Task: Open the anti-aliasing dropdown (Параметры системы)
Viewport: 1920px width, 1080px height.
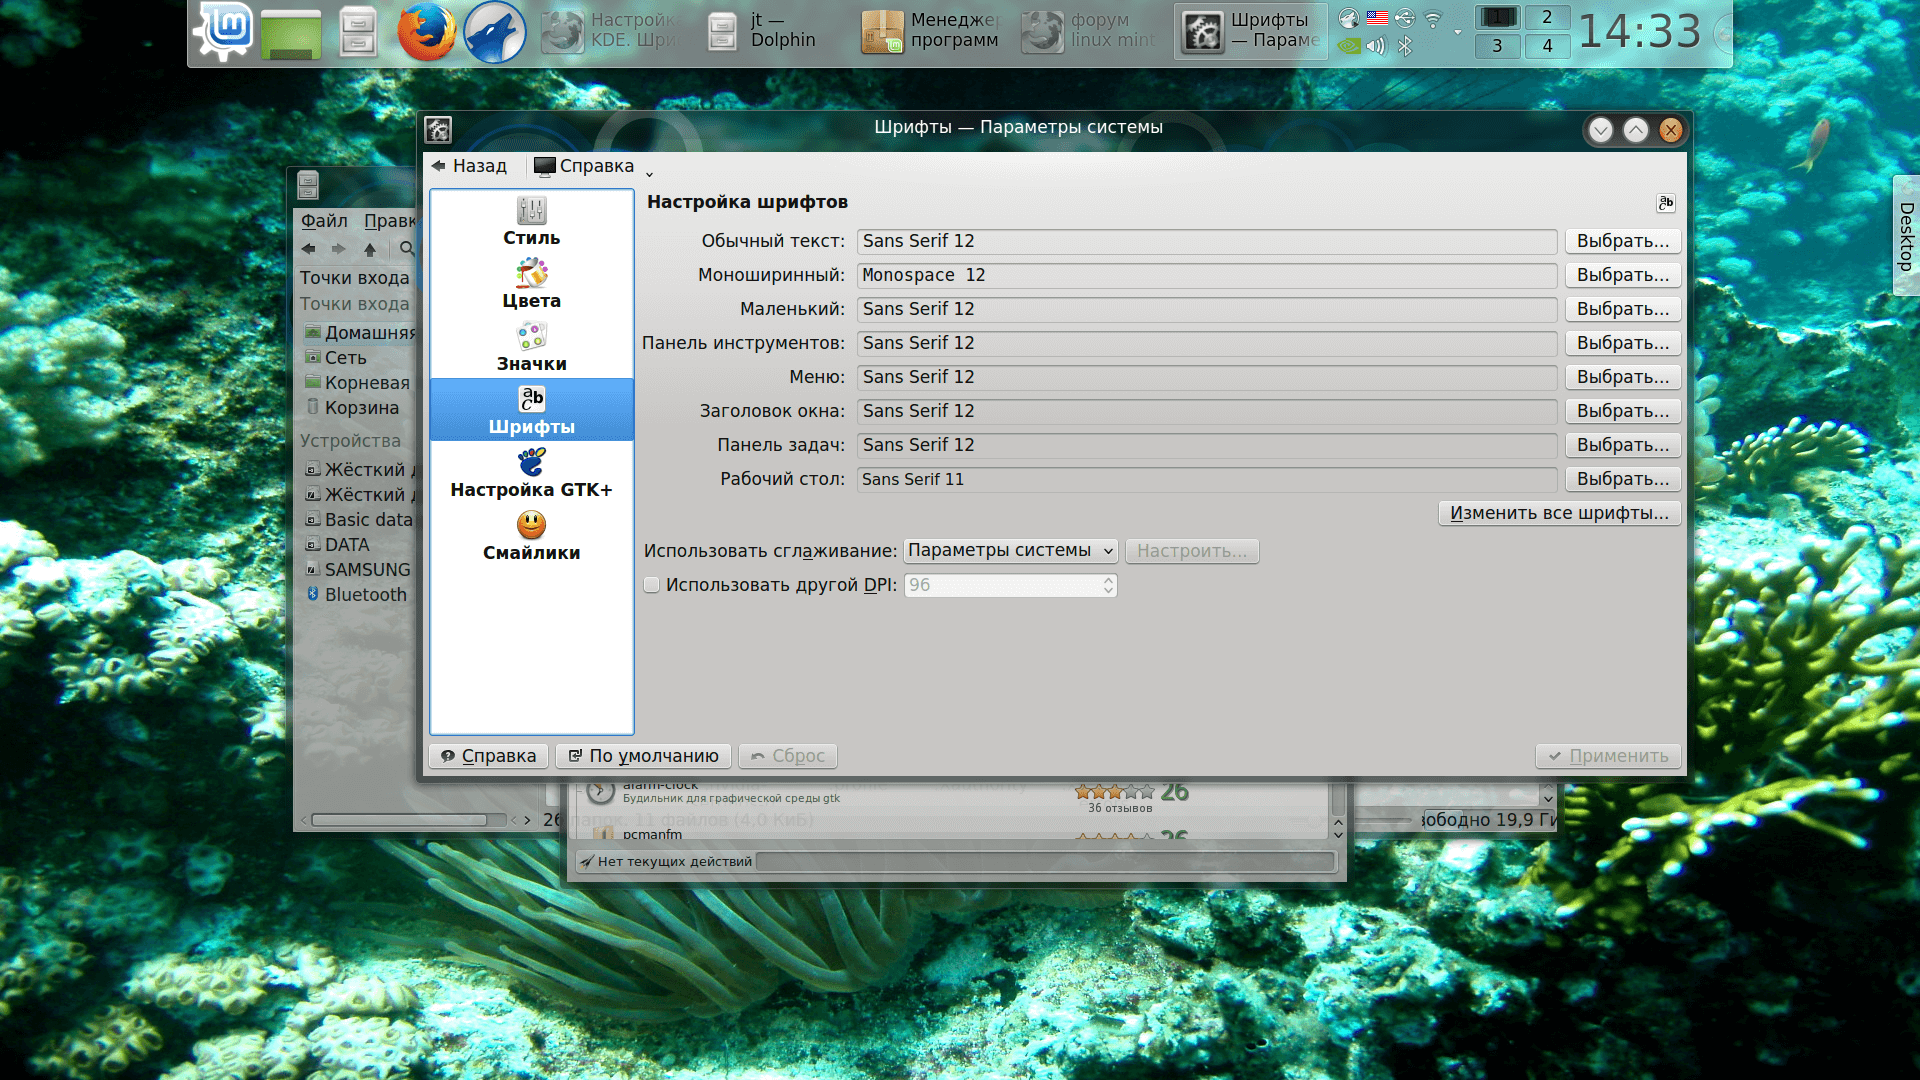Action: click(1010, 551)
